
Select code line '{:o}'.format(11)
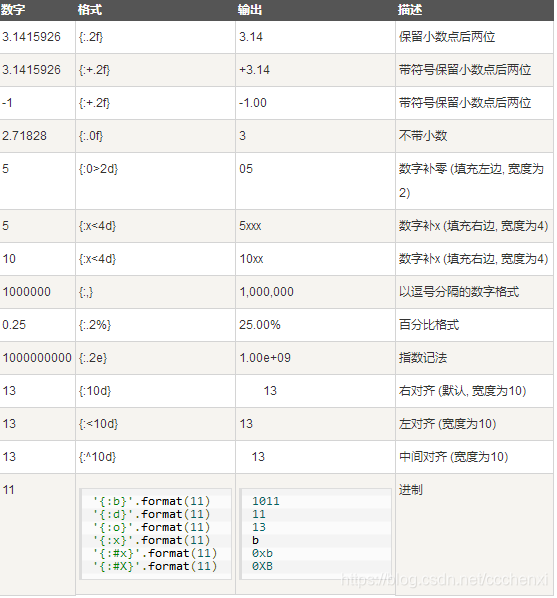click(x=152, y=527)
